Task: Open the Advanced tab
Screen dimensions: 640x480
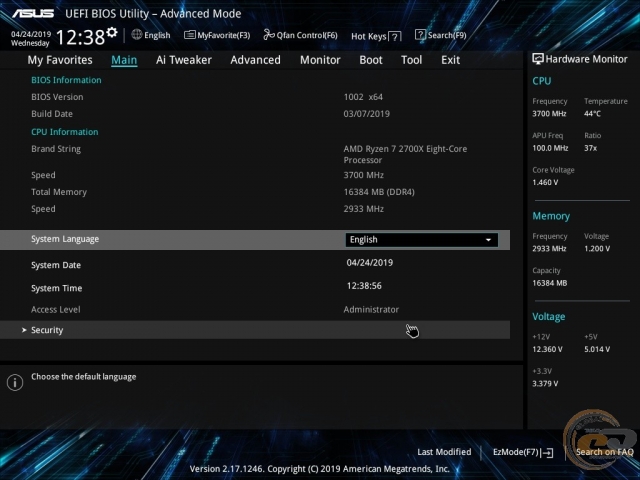Action: (x=256, y=60)
